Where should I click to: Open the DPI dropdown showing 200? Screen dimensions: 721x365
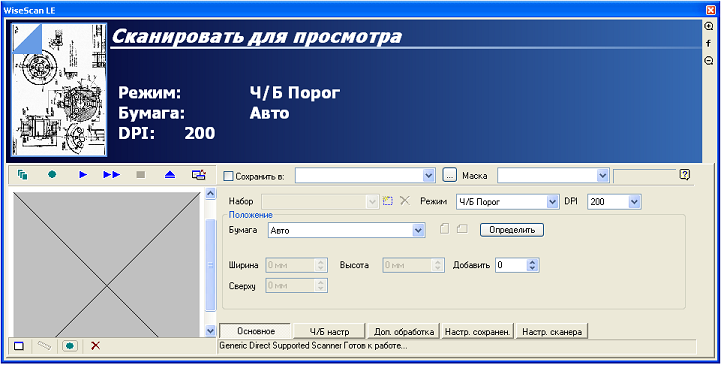[634, 202]
